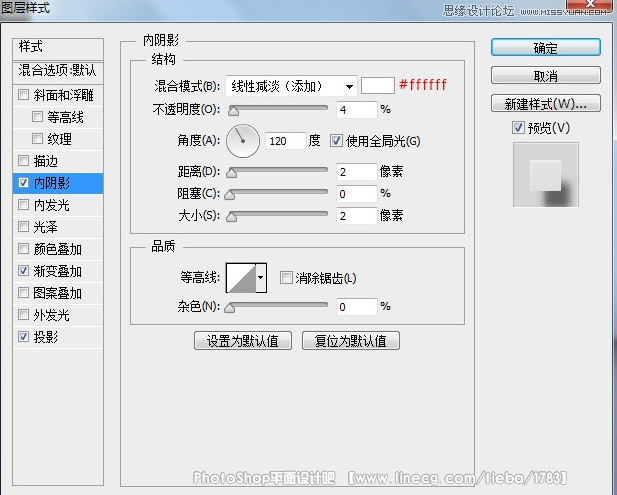This screenshot has height=495, width=617.
Task: Click the 取消 button
Action: (x=546, y=76)
